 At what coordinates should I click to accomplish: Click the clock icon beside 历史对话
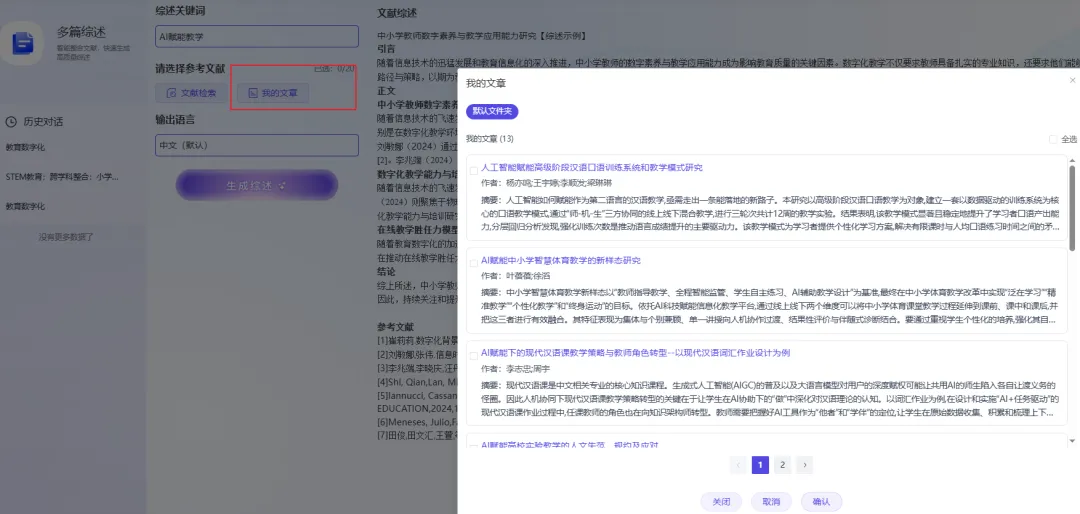click(x=11, y=122)
